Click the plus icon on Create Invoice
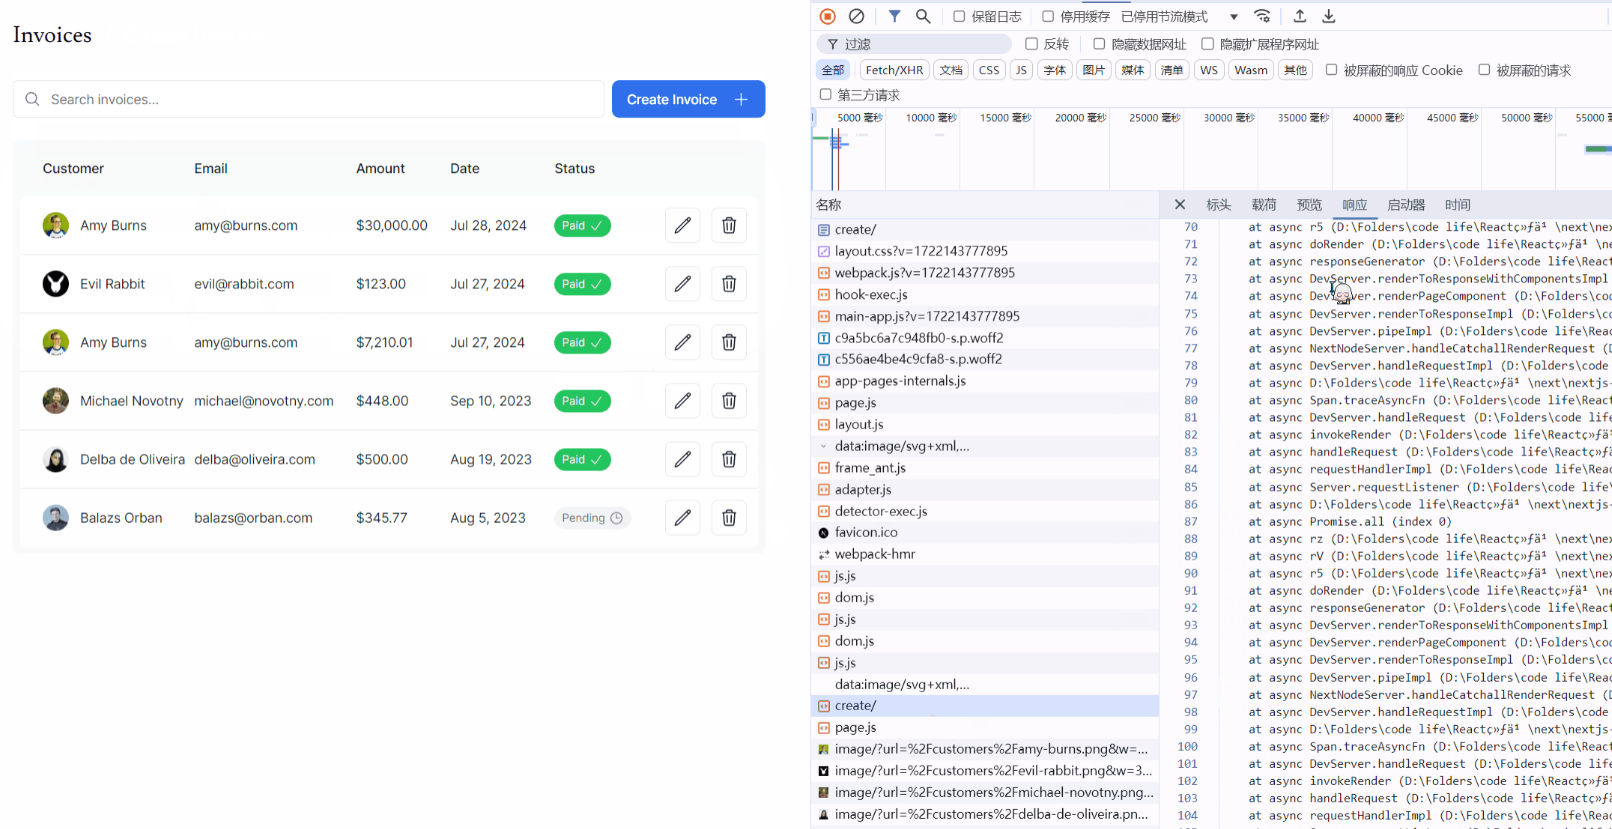The width and height of the screenshot is (1612, 829). 741,99
